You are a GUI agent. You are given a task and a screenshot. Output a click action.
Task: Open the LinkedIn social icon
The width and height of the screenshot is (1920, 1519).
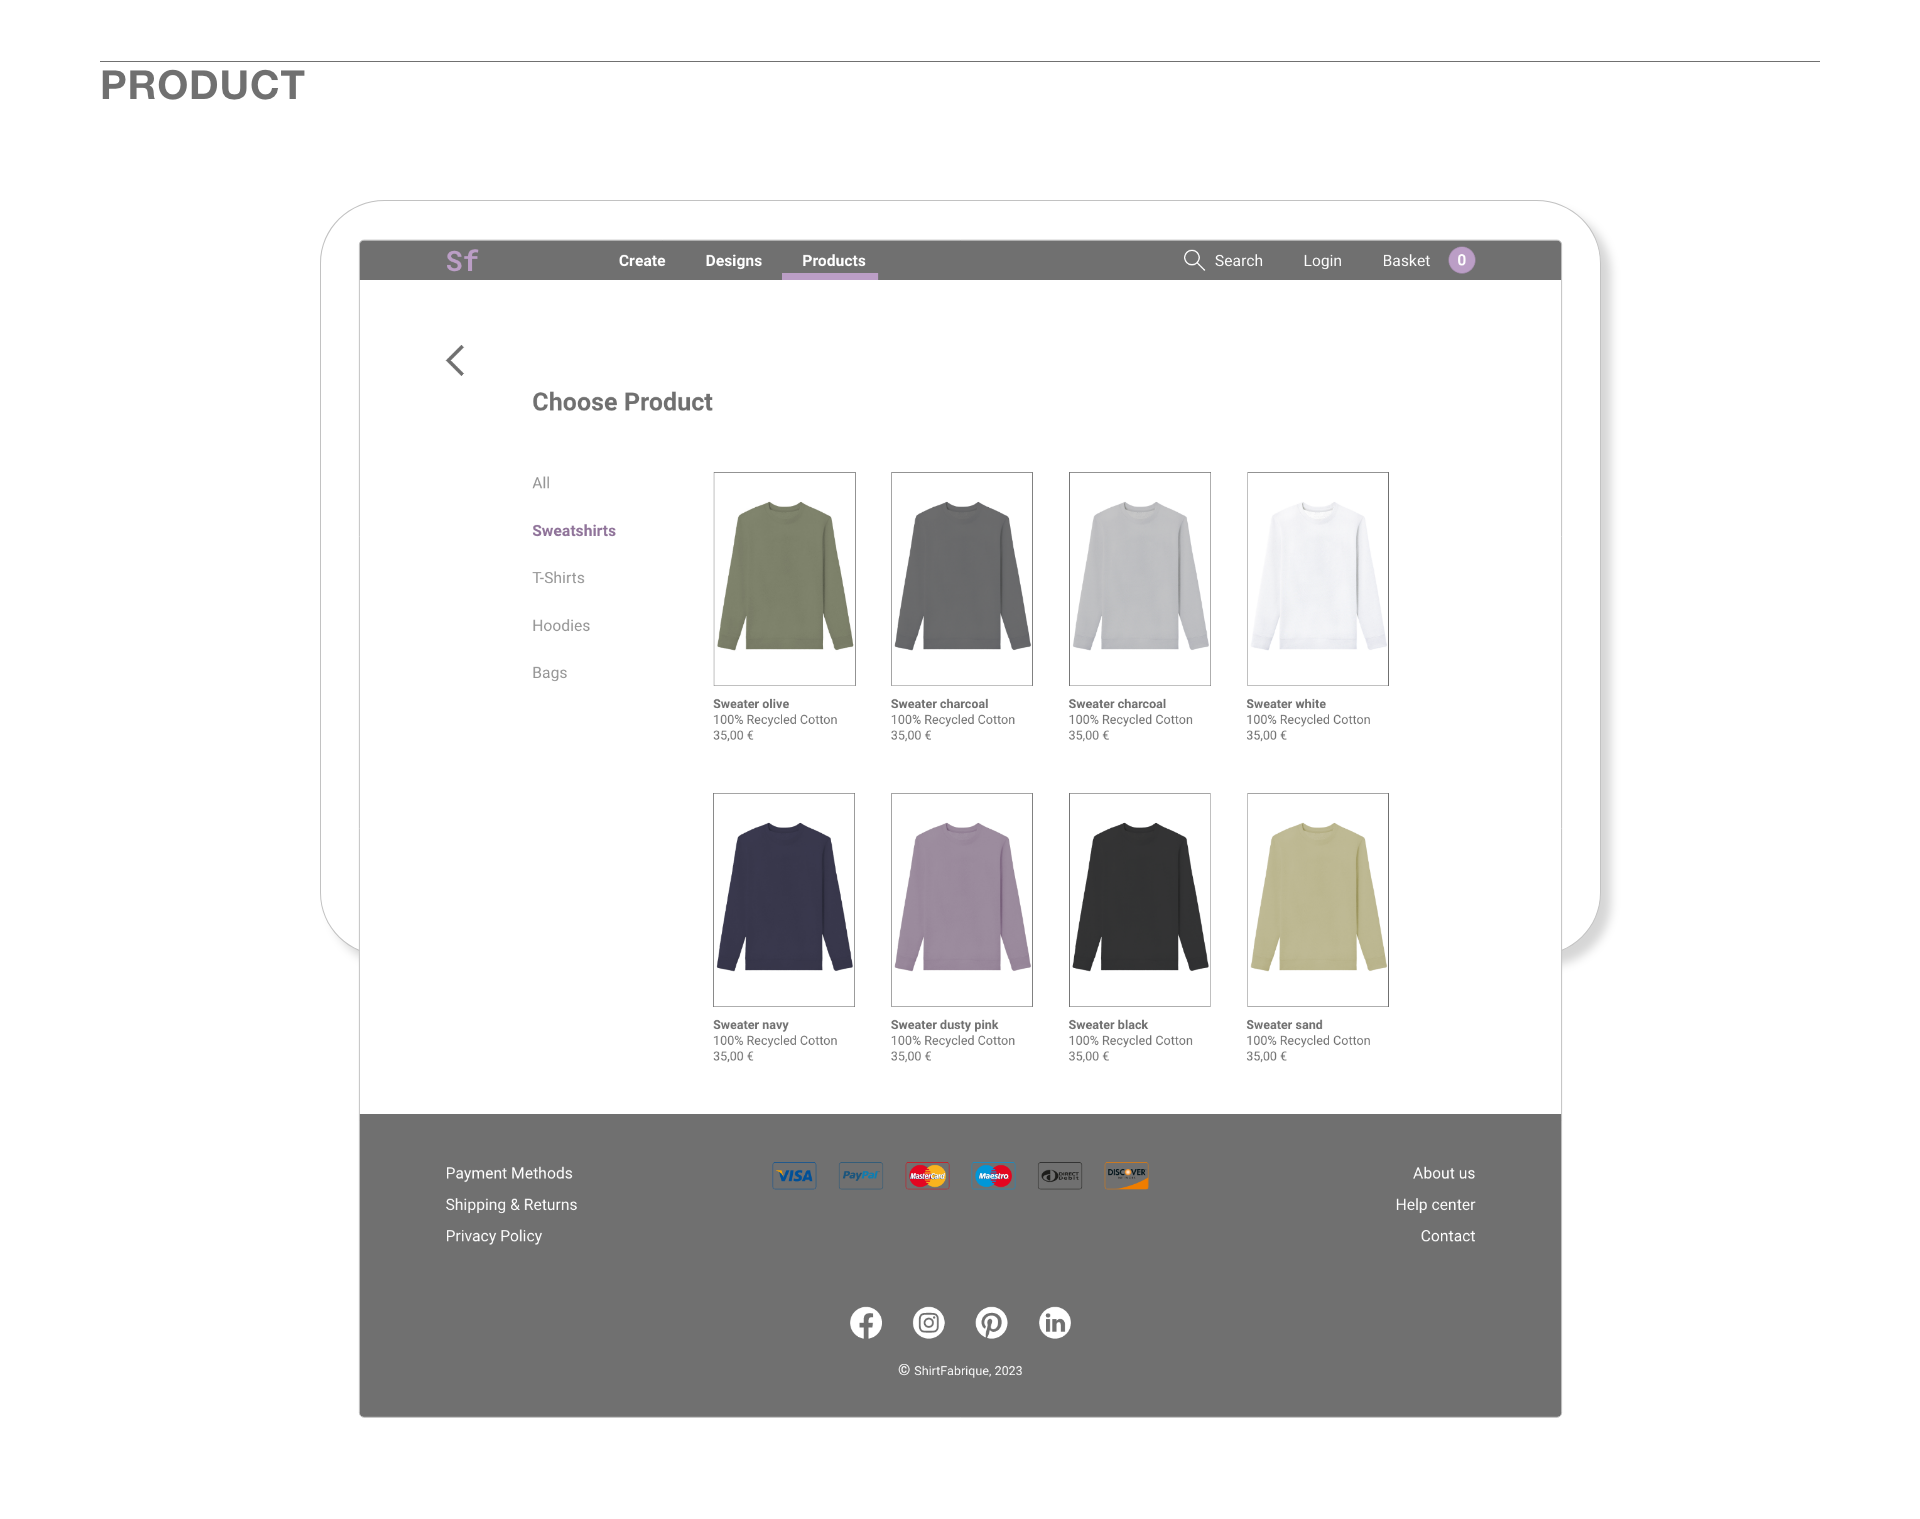click(x=1054, y=1323)
